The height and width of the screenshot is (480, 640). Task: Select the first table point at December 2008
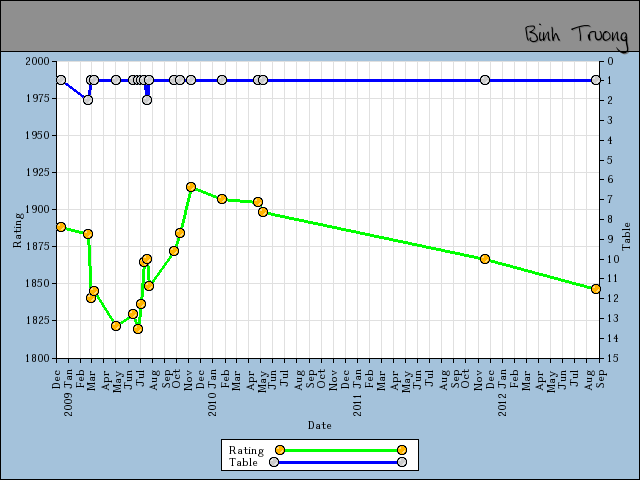point(61,80)
